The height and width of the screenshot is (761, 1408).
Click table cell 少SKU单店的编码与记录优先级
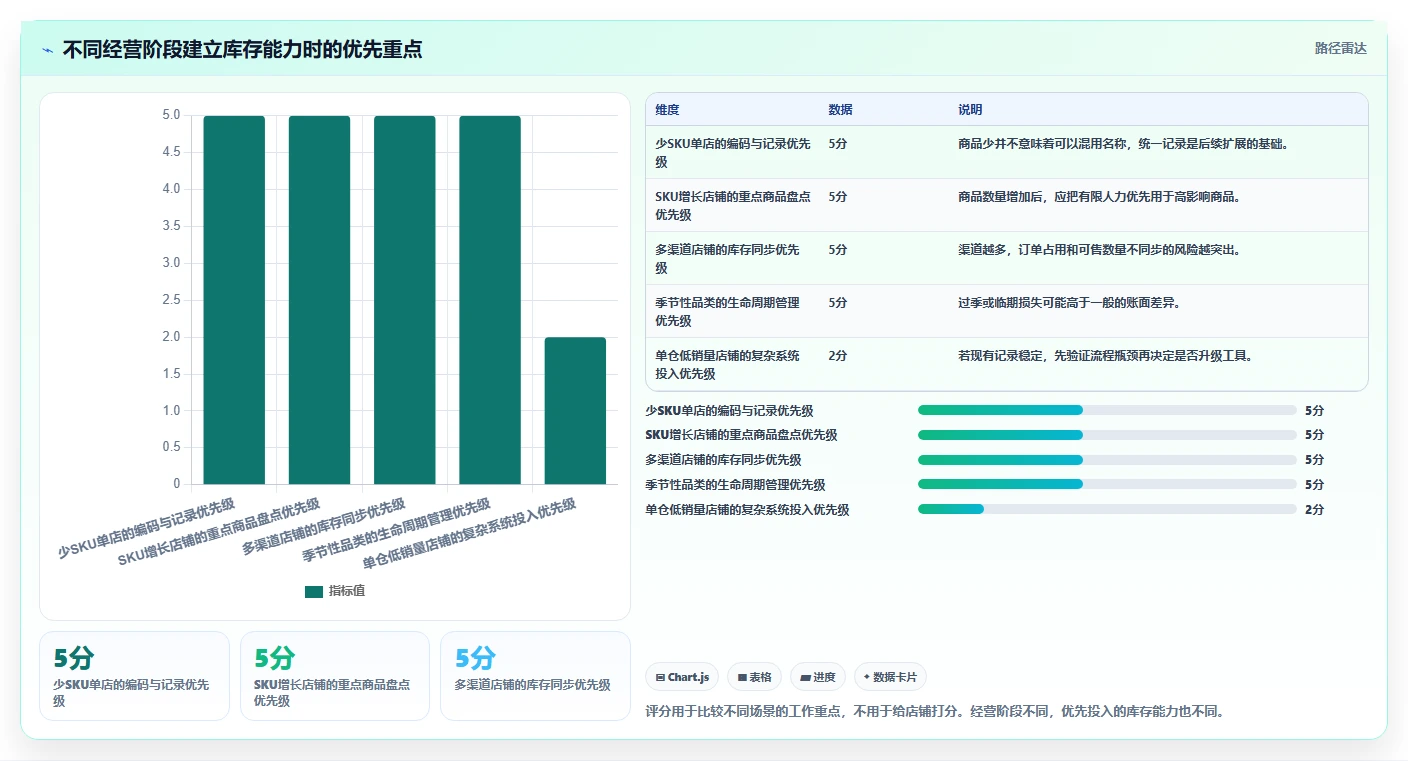tap(733, 152)
